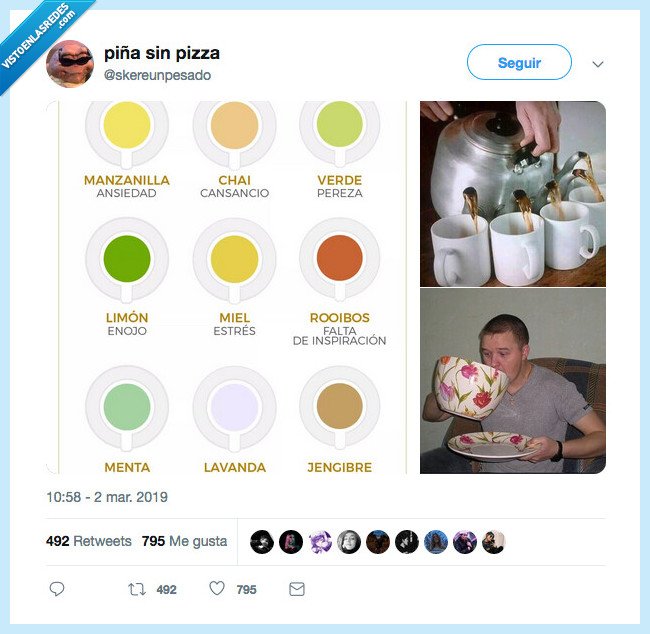
Task: Click the last liker avatar in row
Action: coord(493,541)
